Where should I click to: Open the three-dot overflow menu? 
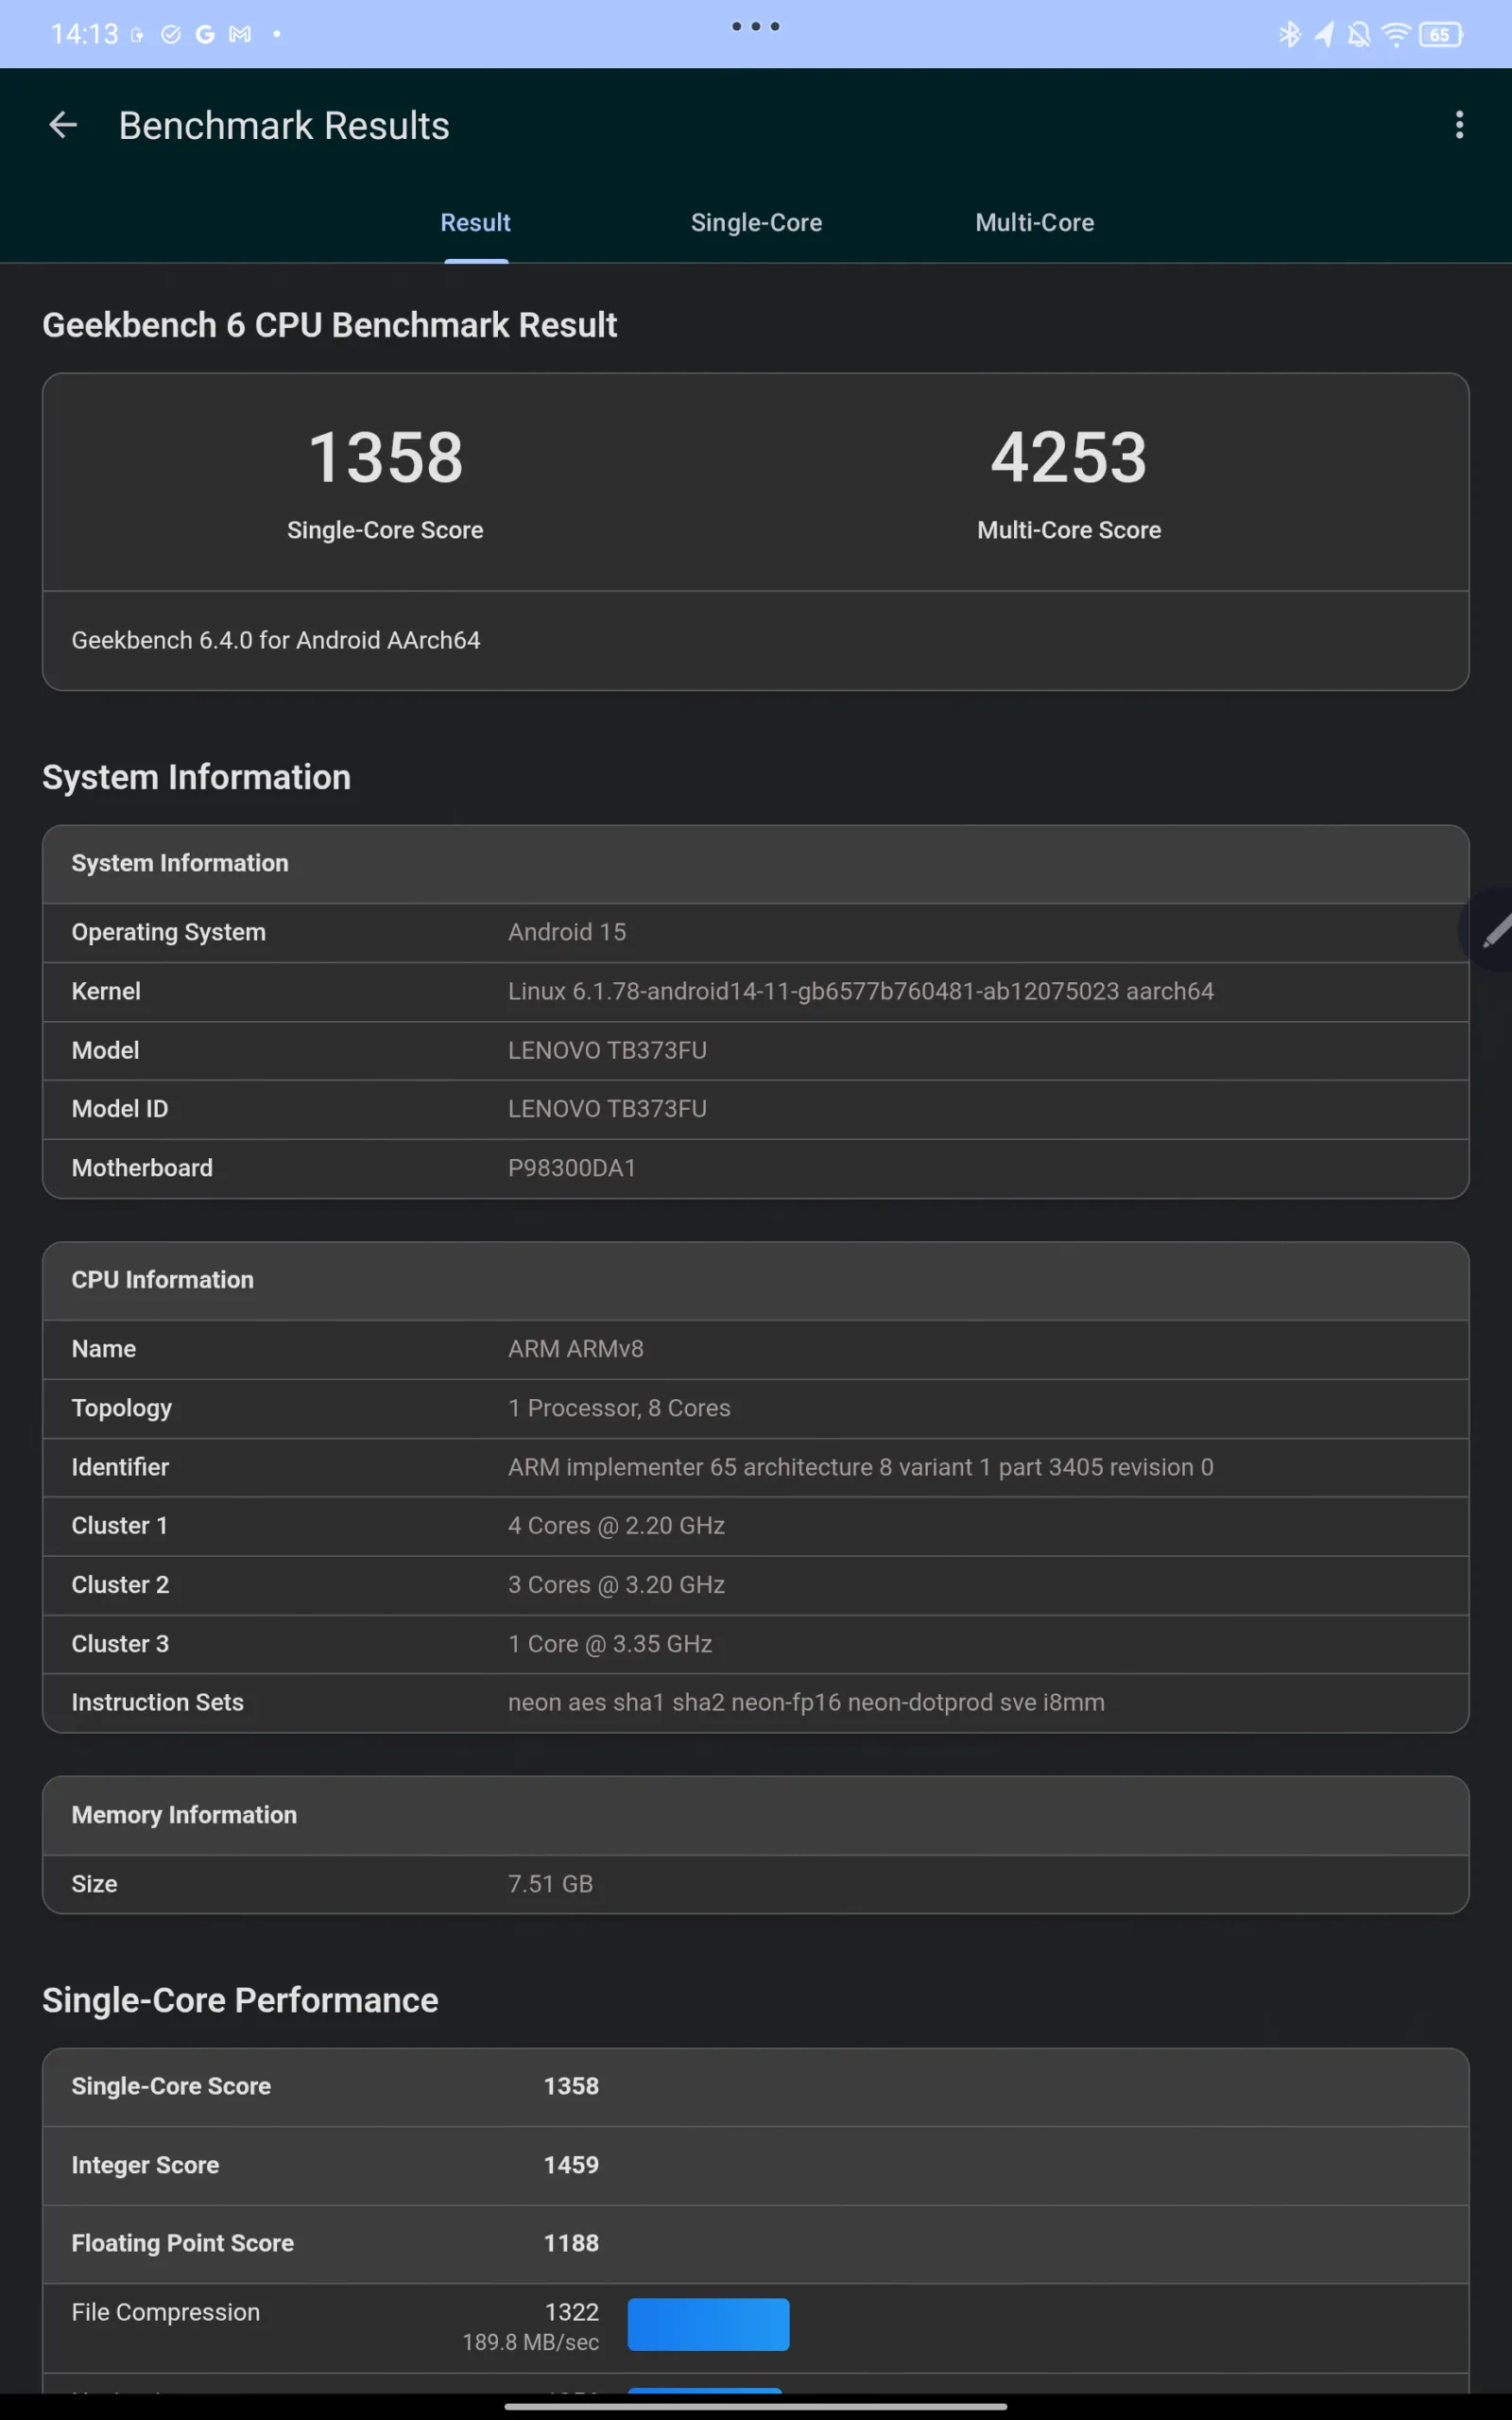1459,125
